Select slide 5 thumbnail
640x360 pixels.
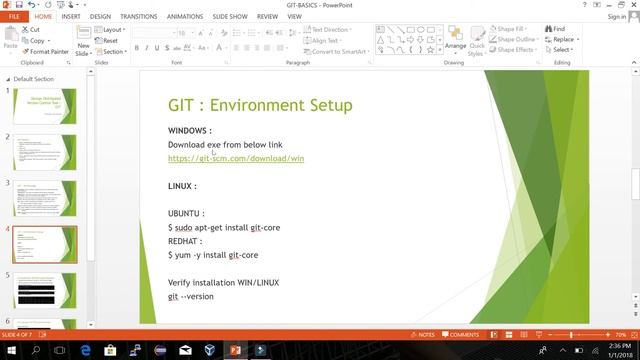click(44, 291)
